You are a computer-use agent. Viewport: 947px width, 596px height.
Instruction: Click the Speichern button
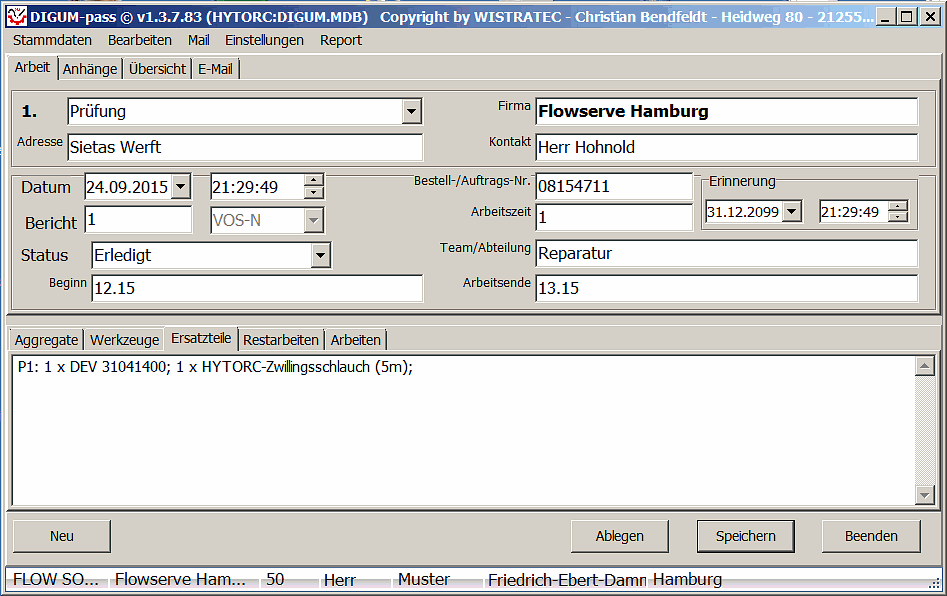pyautogui.click(x=745, y=536)
